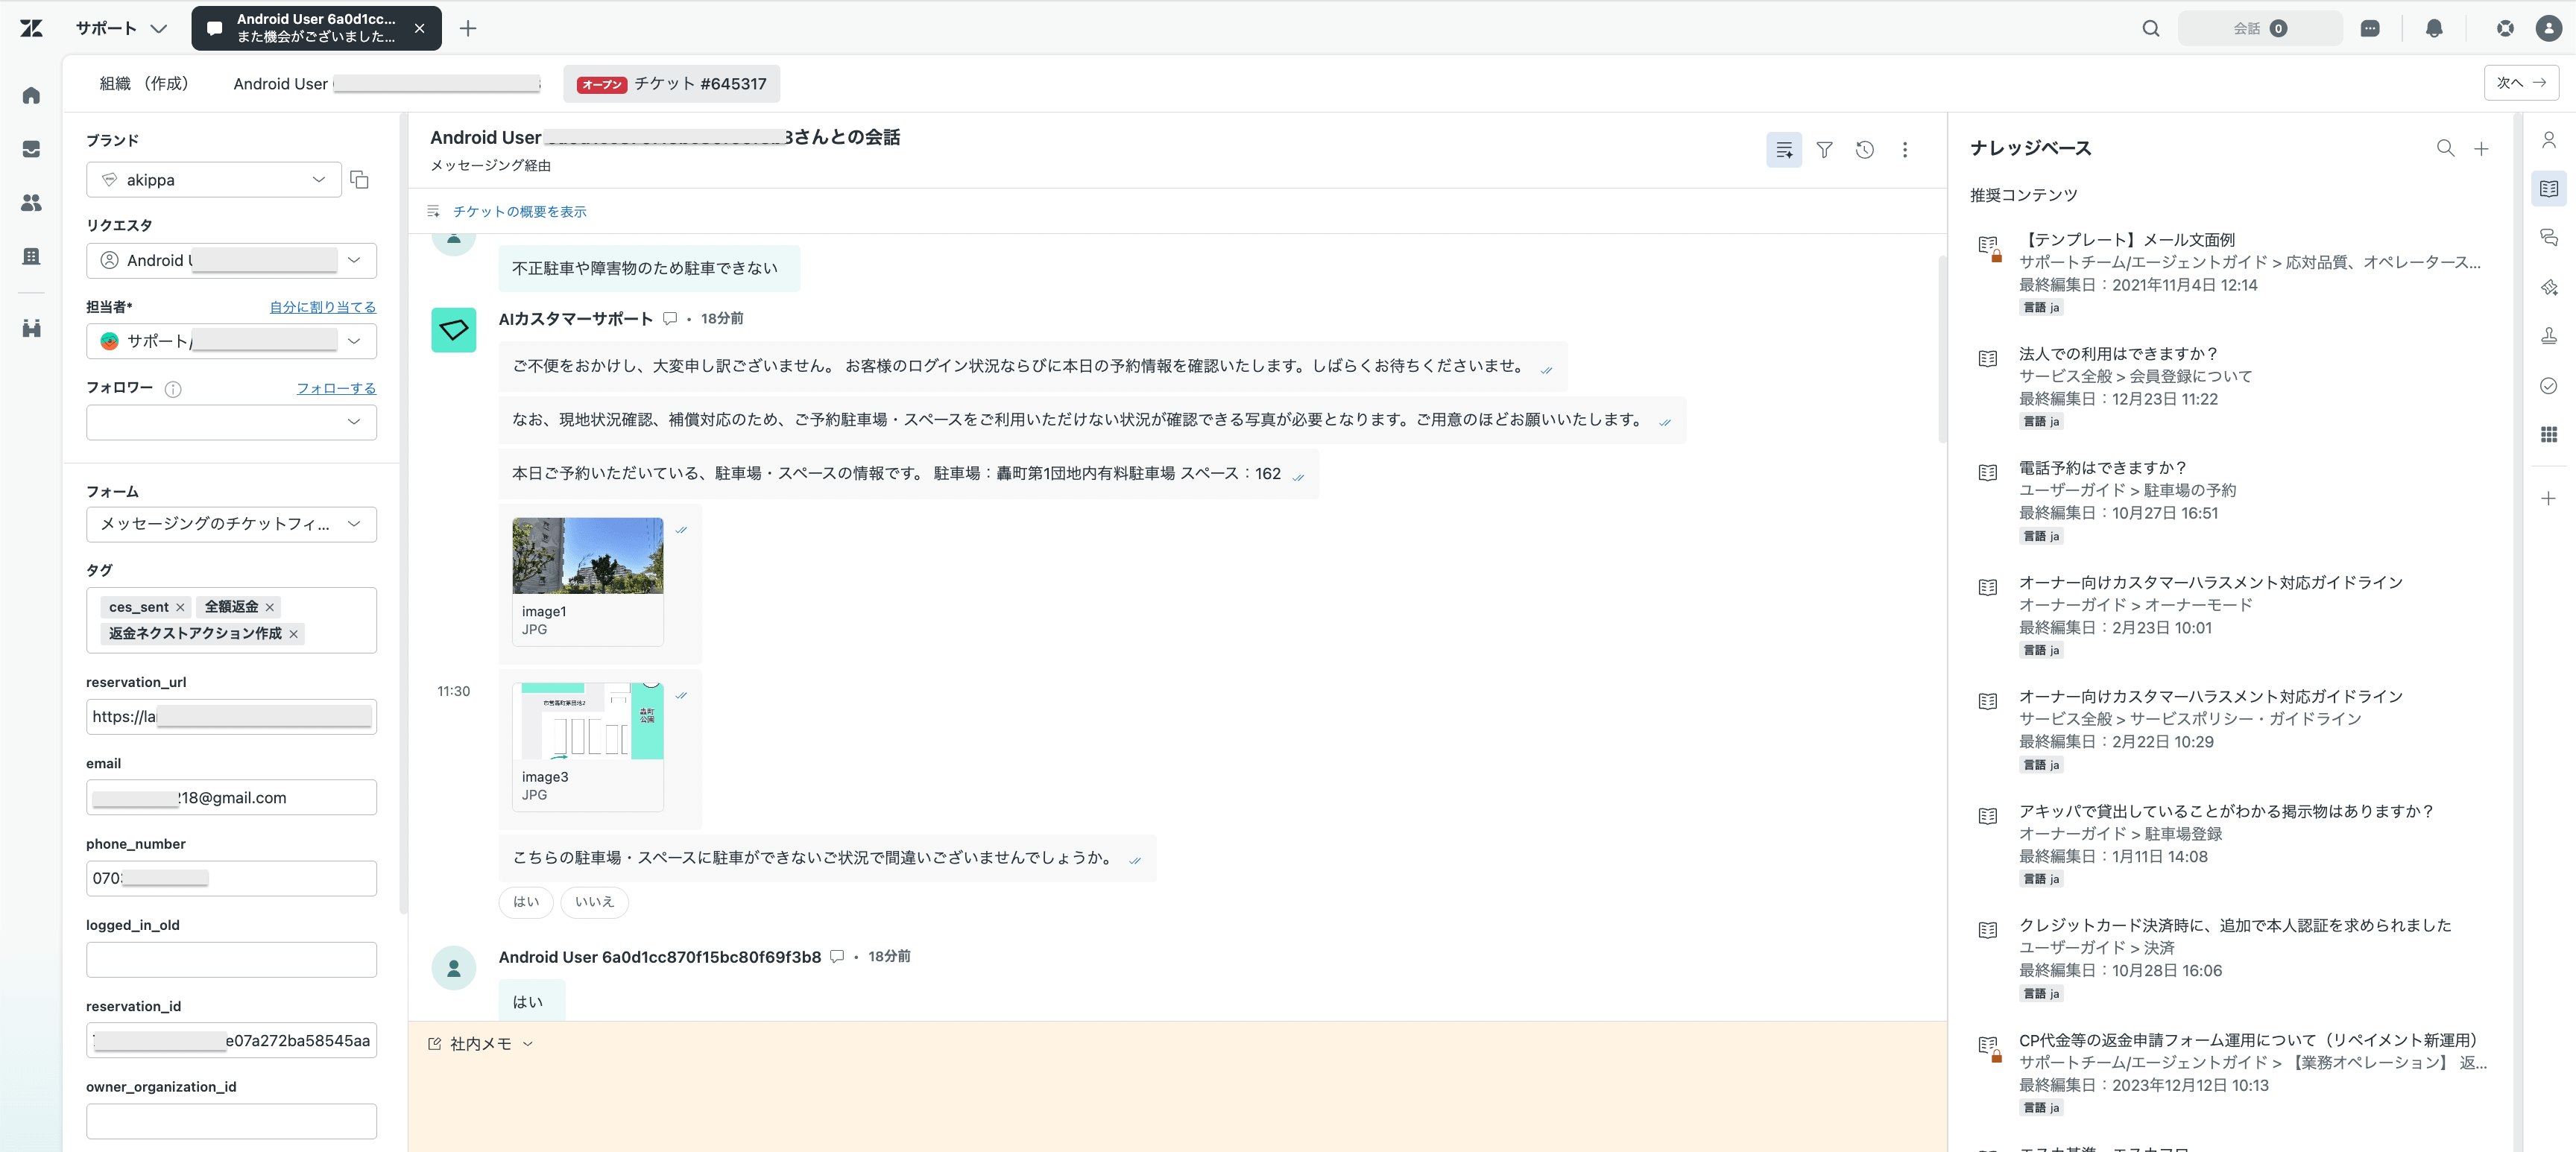
Task: Open the Reporting icon in left sidebar
Action: [31, 328]
